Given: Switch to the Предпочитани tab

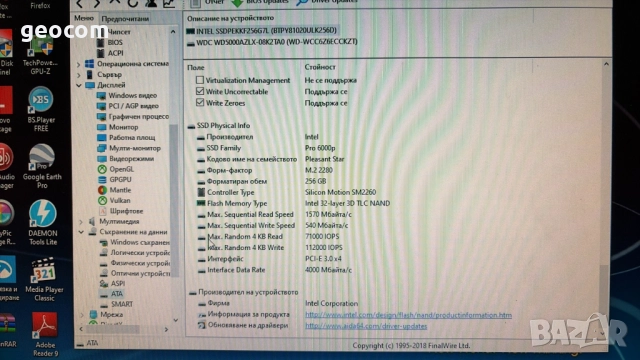Looking at the screenshot, I should click(125, 19).
